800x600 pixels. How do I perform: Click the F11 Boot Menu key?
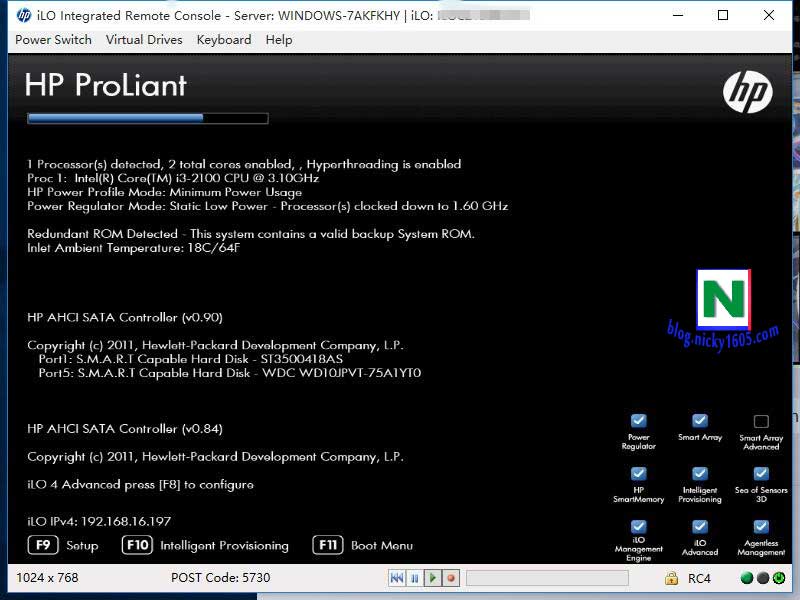click(x=328, y=545)
